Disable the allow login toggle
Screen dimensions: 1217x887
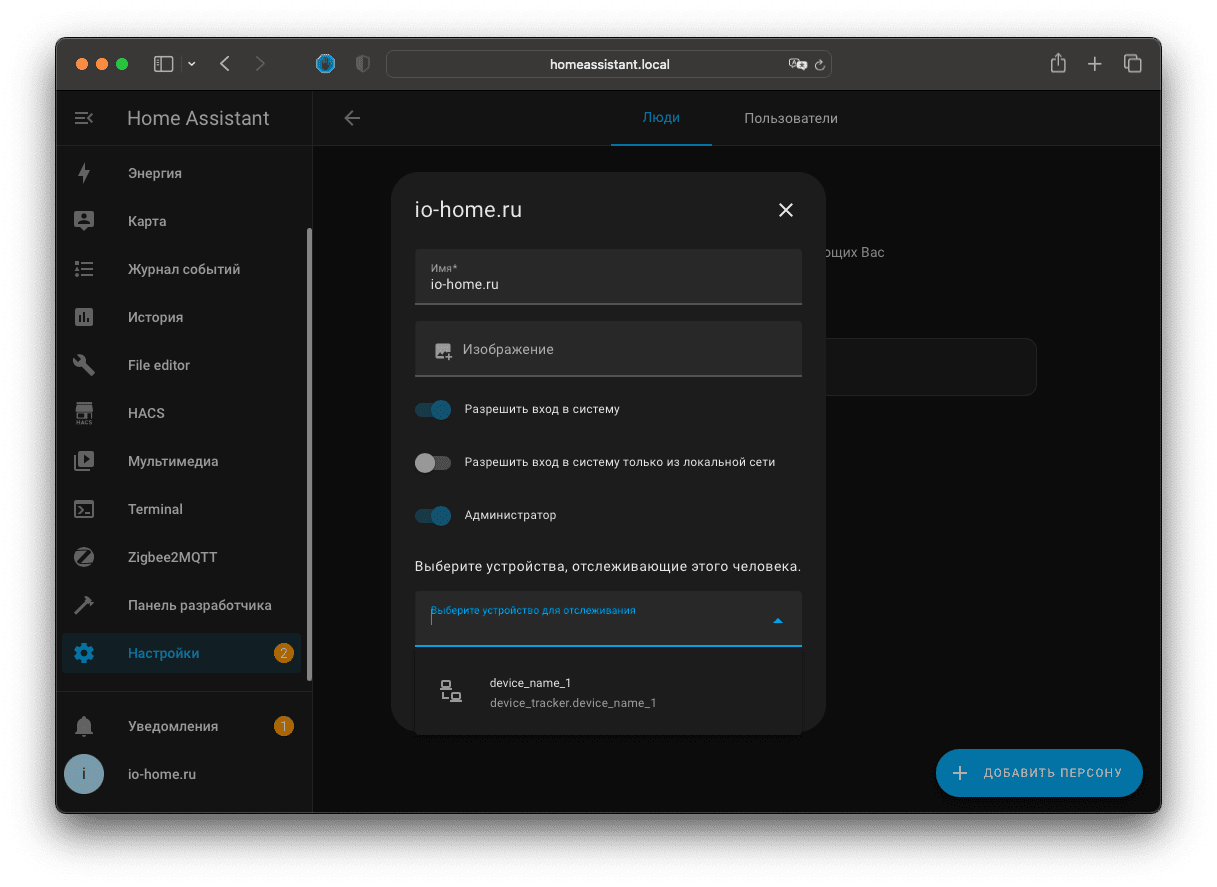click(x=433, y=410)
